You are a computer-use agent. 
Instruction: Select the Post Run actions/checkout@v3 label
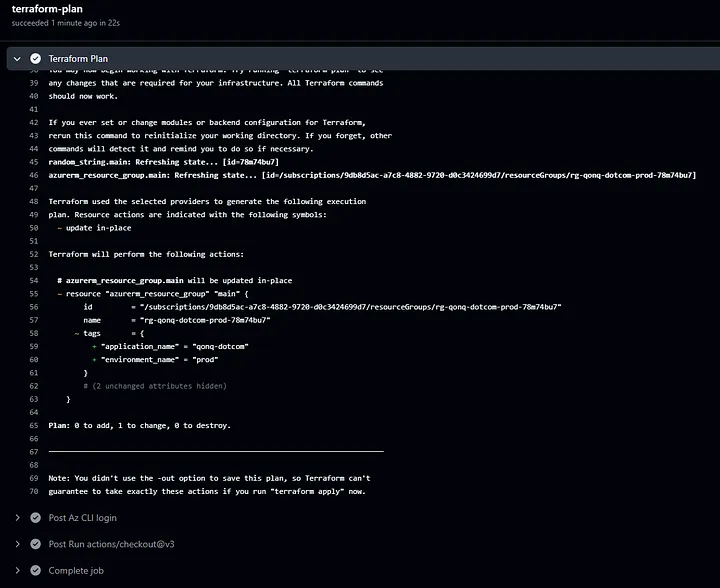(112, 544)
